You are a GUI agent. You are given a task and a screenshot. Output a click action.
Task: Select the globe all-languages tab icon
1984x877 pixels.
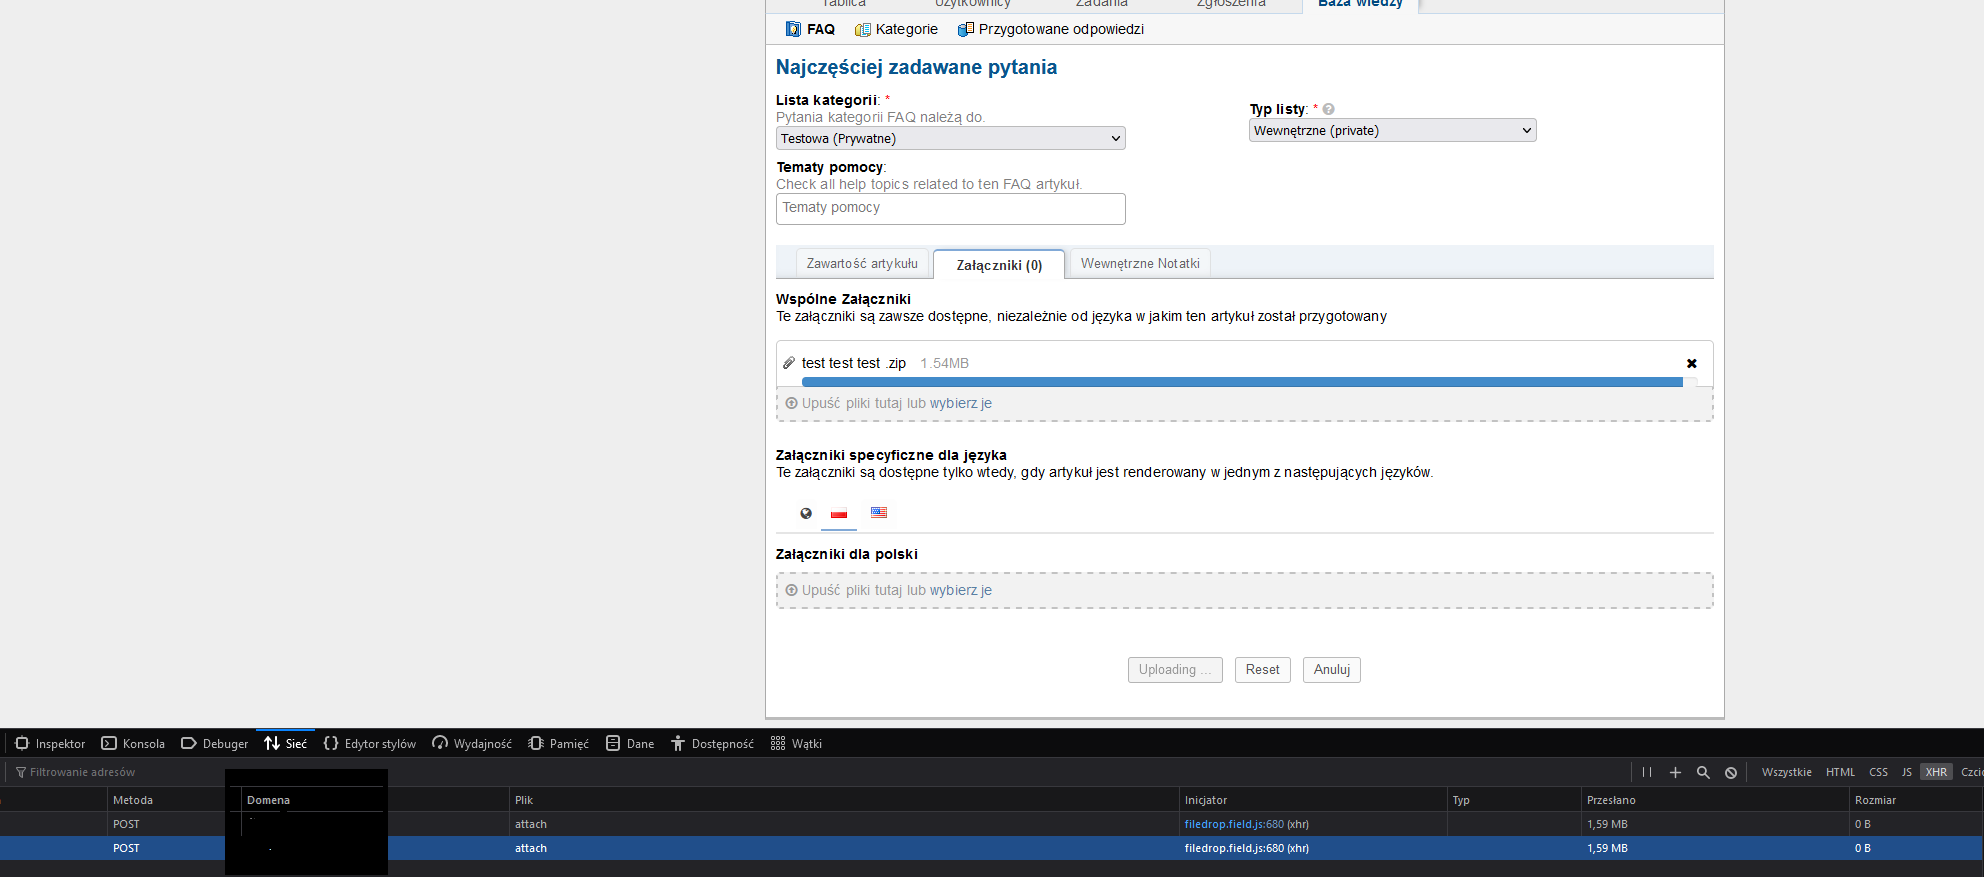[805, 513]
